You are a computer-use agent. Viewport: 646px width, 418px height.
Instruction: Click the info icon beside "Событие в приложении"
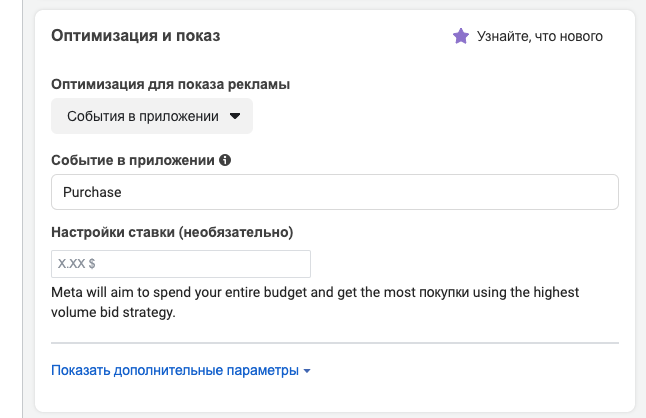[225, 160]
